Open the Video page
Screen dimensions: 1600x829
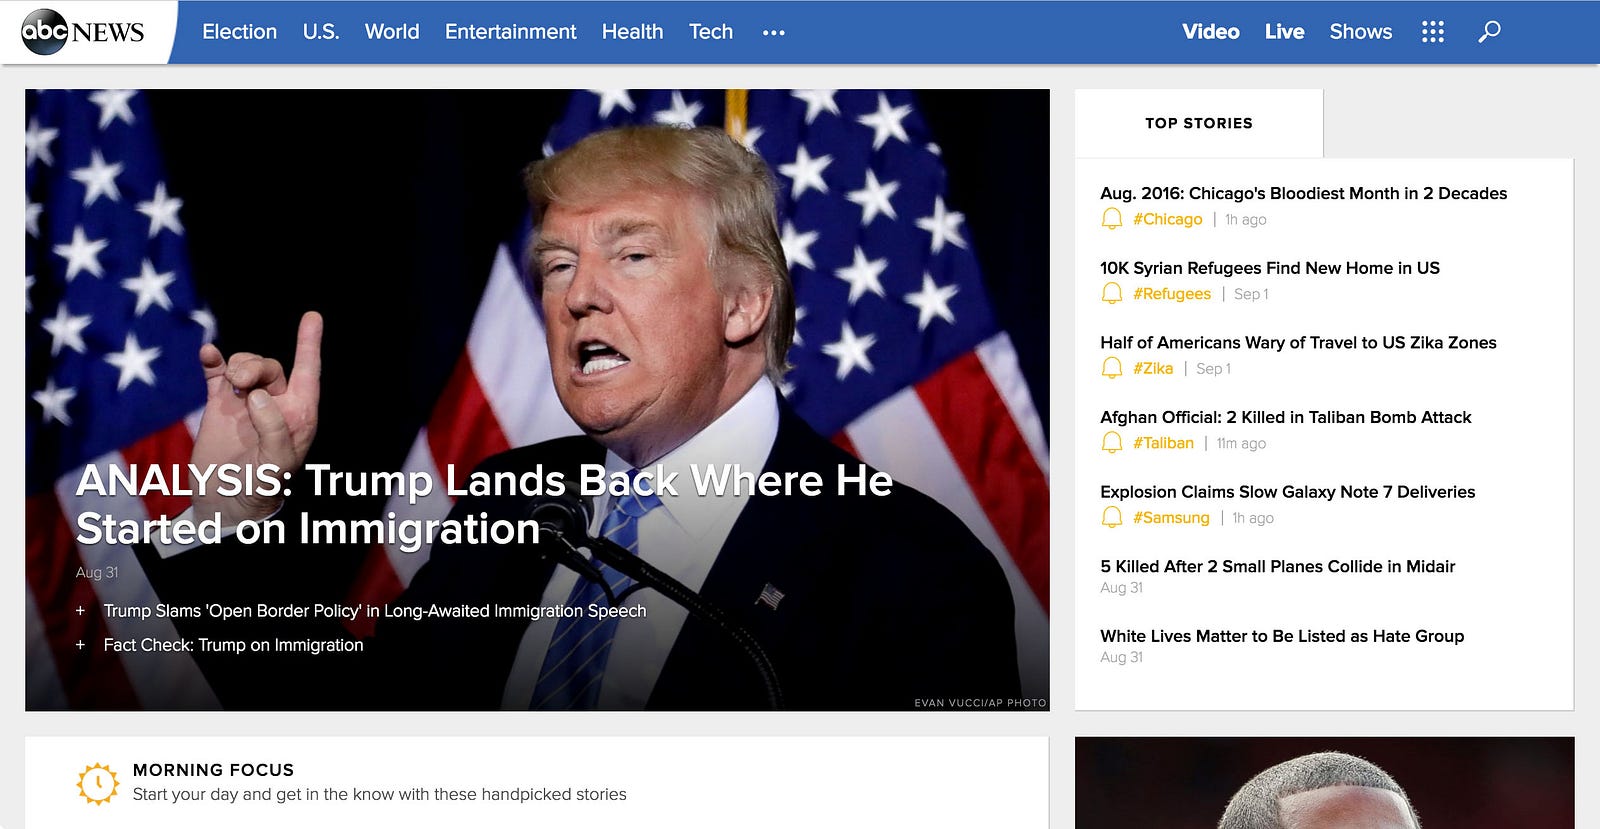tap(1211, 32)
